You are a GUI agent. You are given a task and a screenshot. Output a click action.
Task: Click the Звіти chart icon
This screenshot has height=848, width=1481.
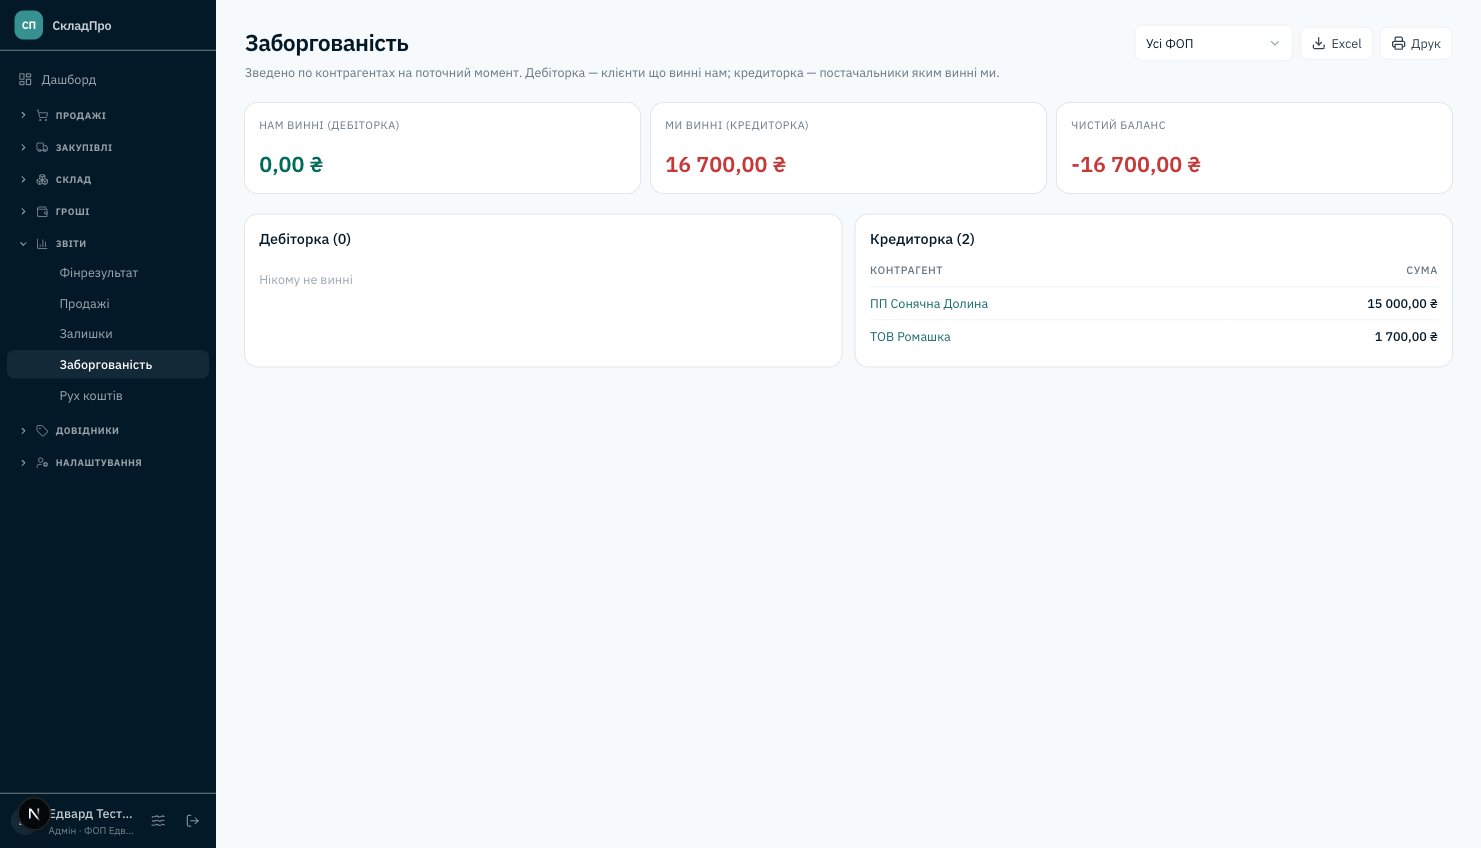click(x=42, y=243)
